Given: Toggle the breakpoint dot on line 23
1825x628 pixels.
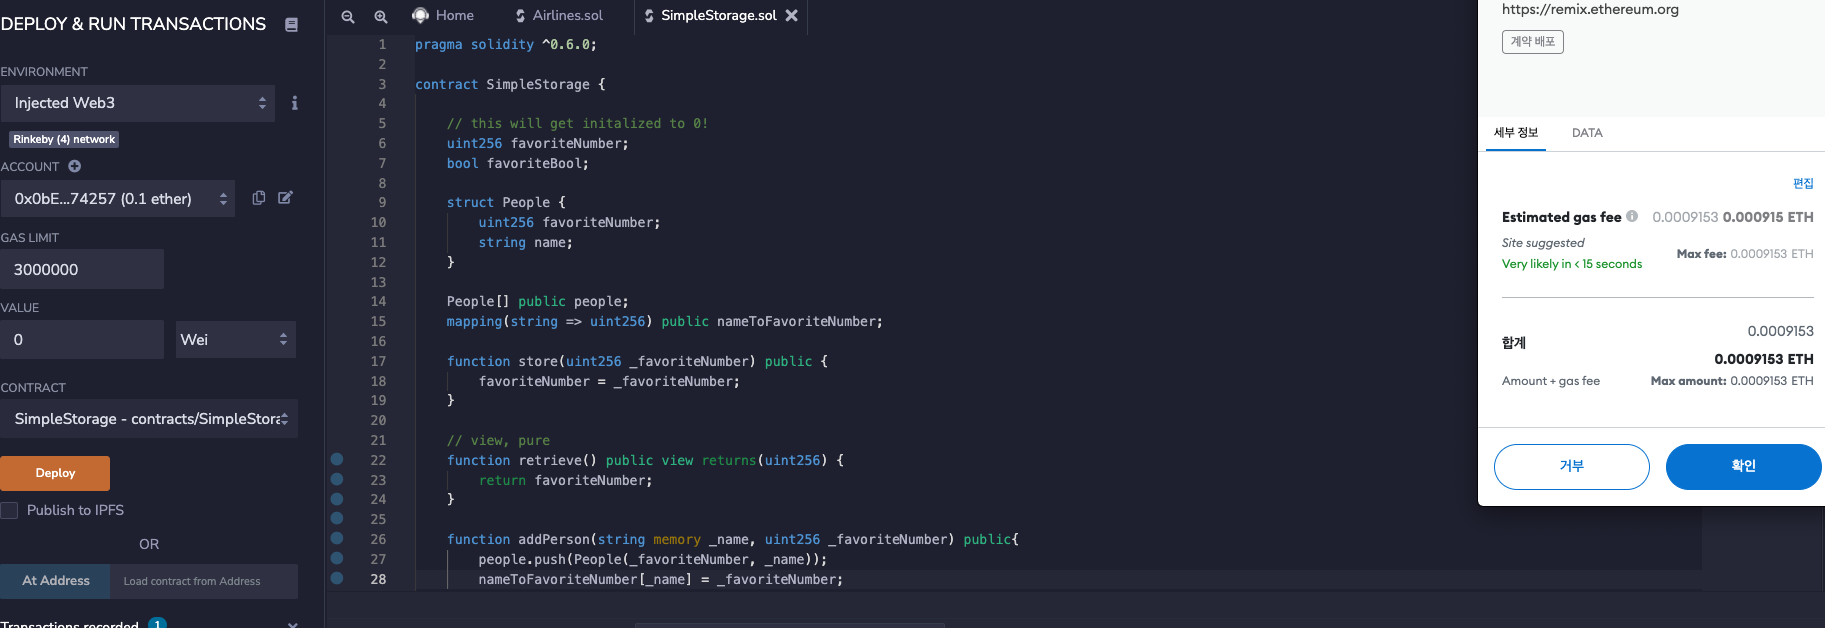Looking at the screenshot, I should [x=337, y=479].
